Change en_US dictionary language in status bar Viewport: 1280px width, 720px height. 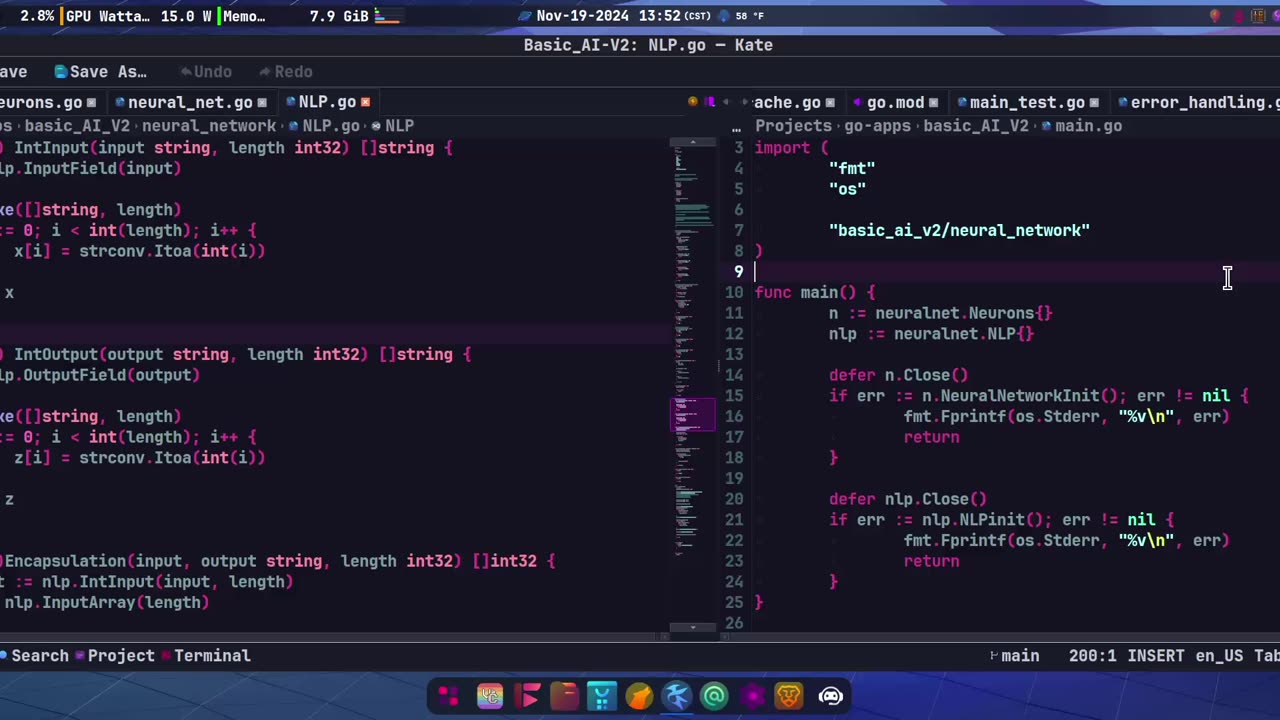click(x=1219, y=656)
